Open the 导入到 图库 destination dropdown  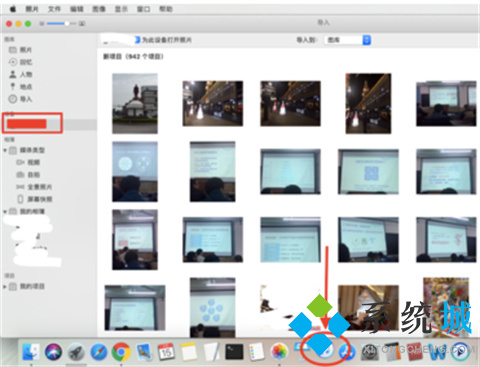click(347, 40)
